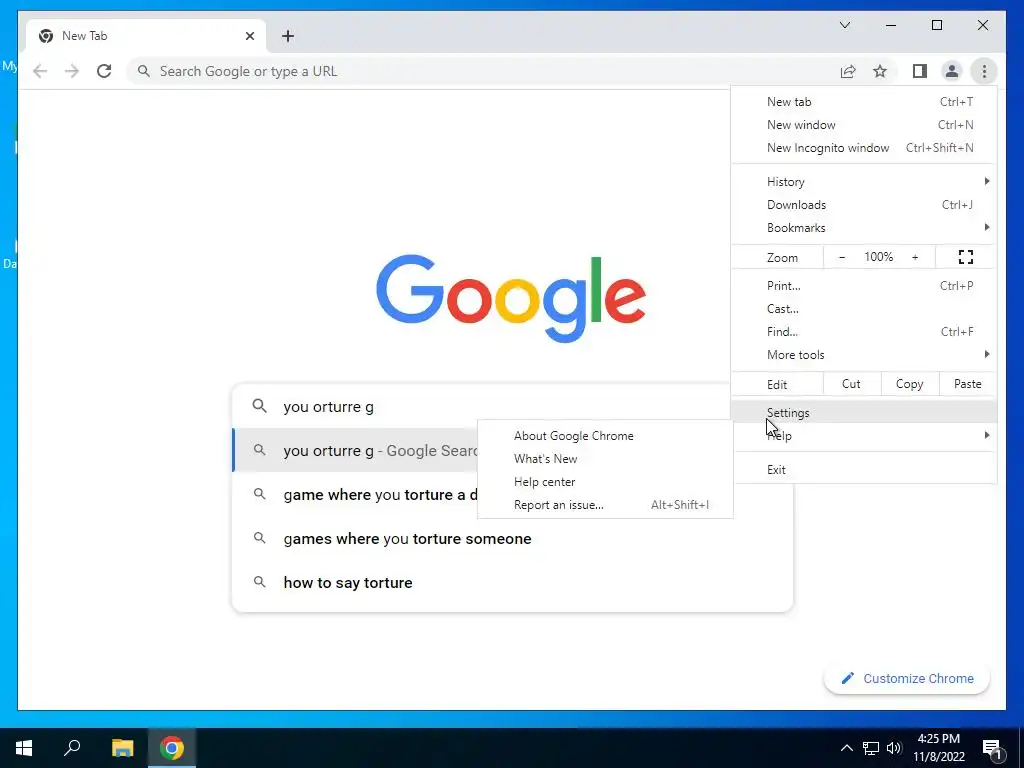Screen dimensions: 1024x768
Task: Click Paste in the Edit row
Action: 967,384
